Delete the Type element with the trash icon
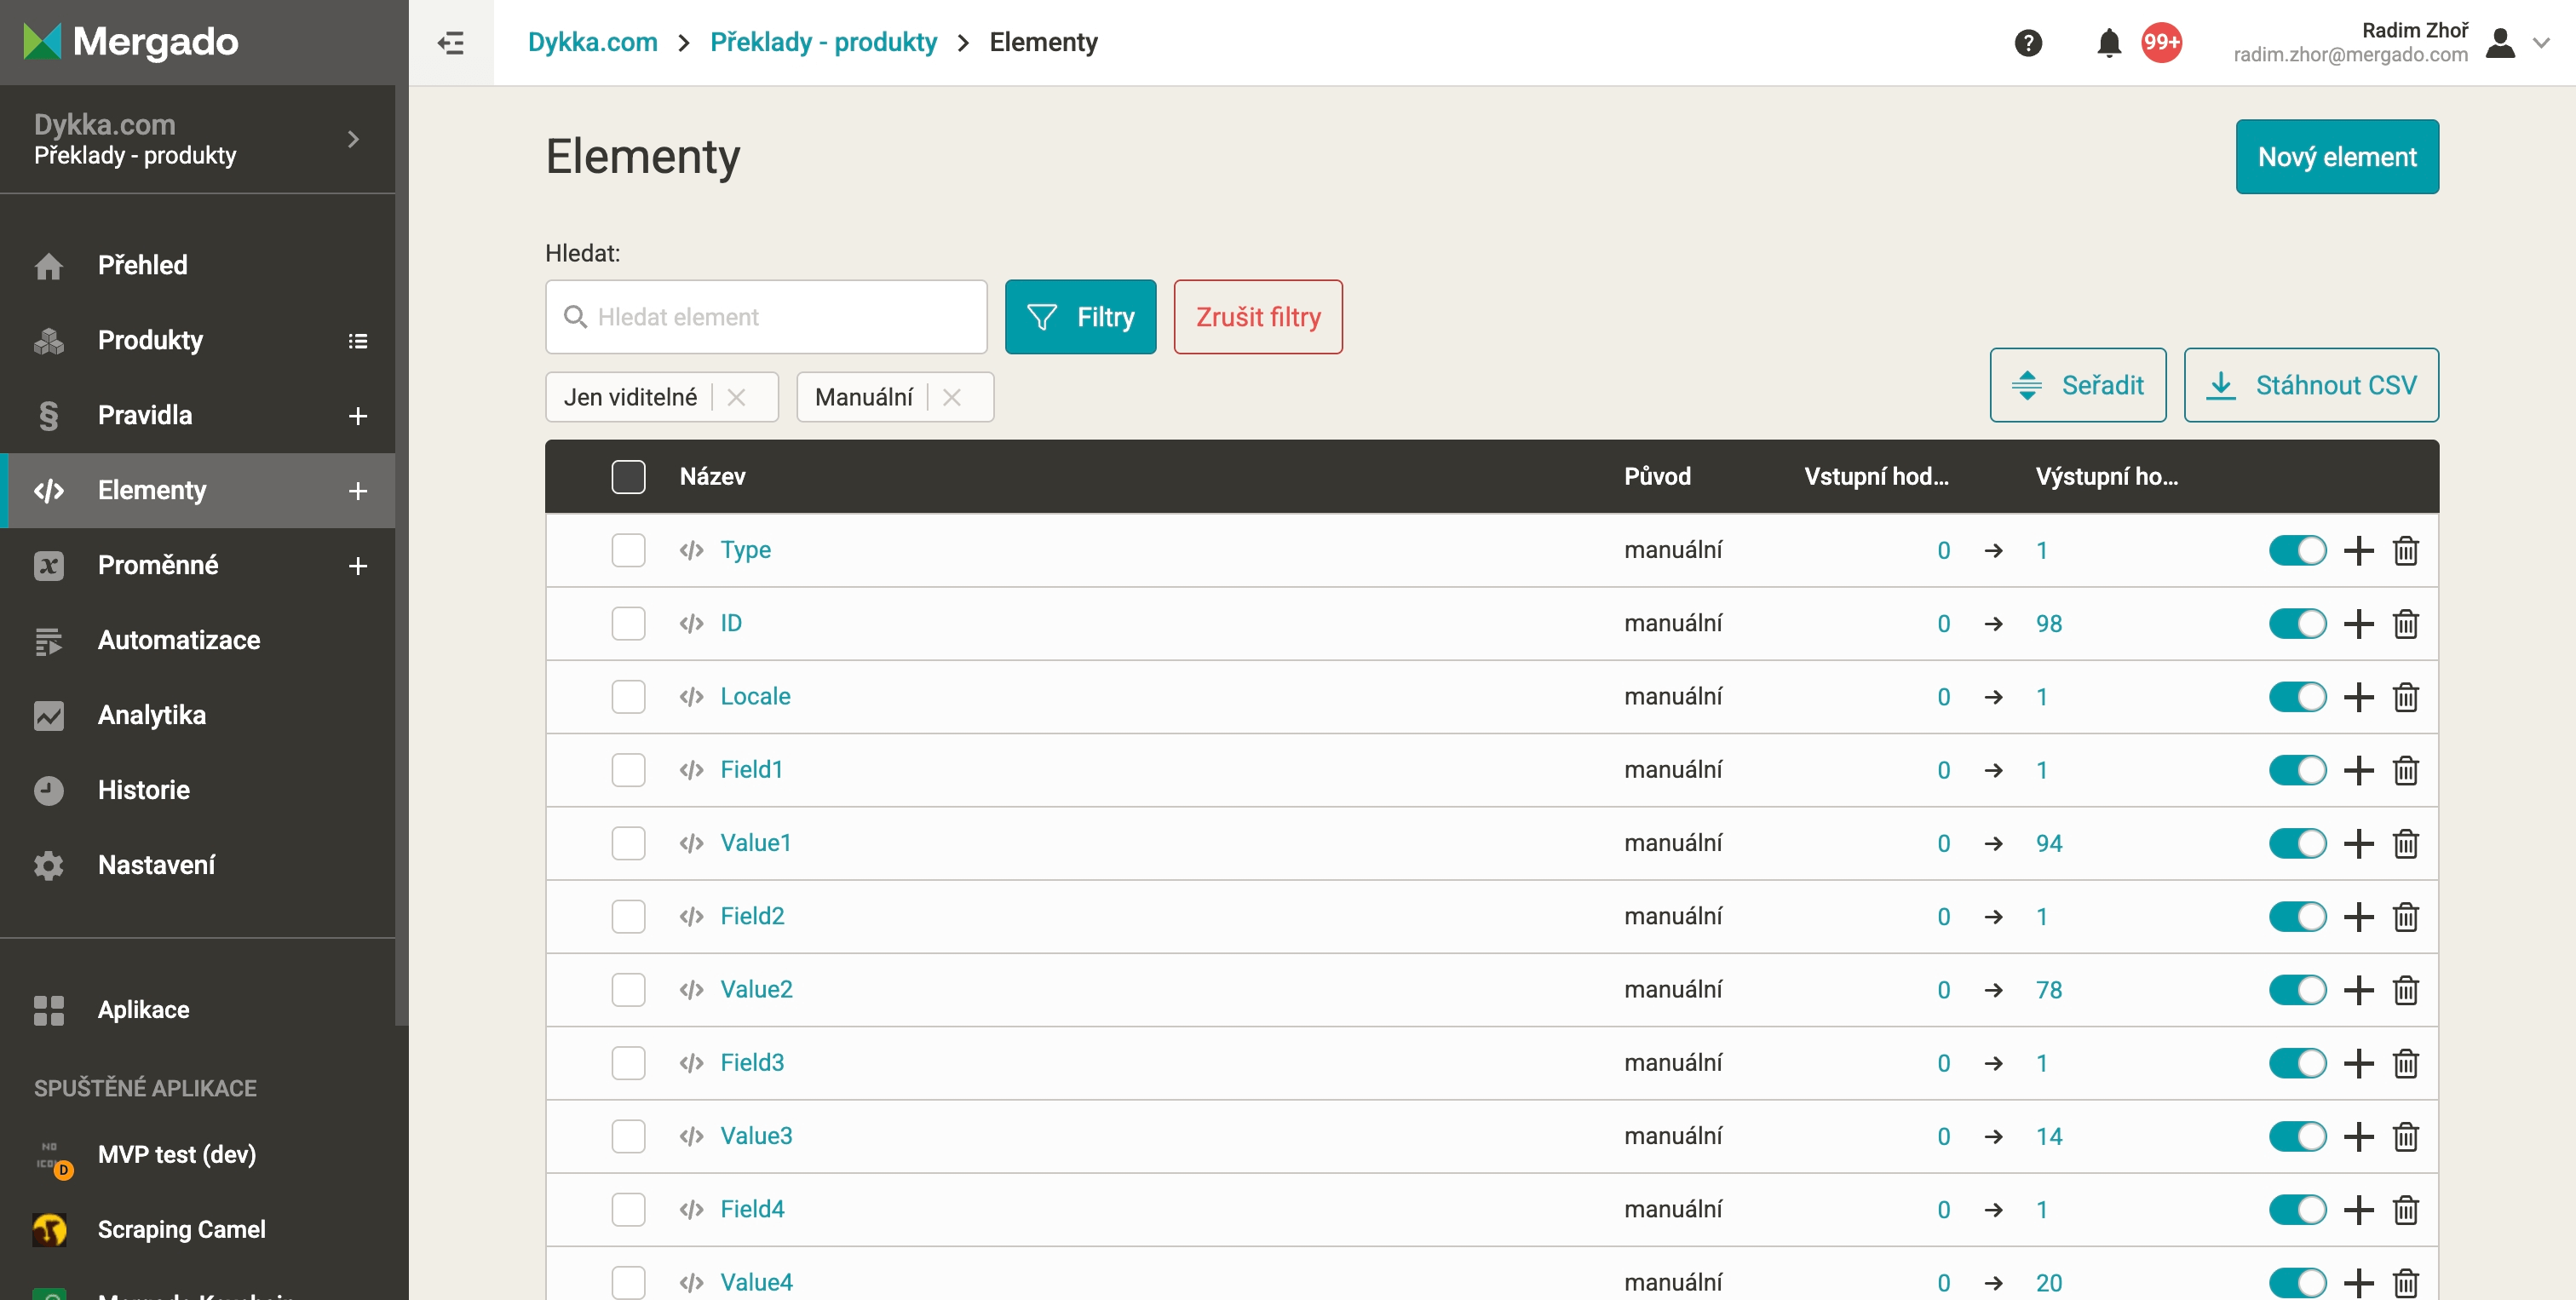Viewport: 2576px width, 1300px height. (x=2405, y=551)
